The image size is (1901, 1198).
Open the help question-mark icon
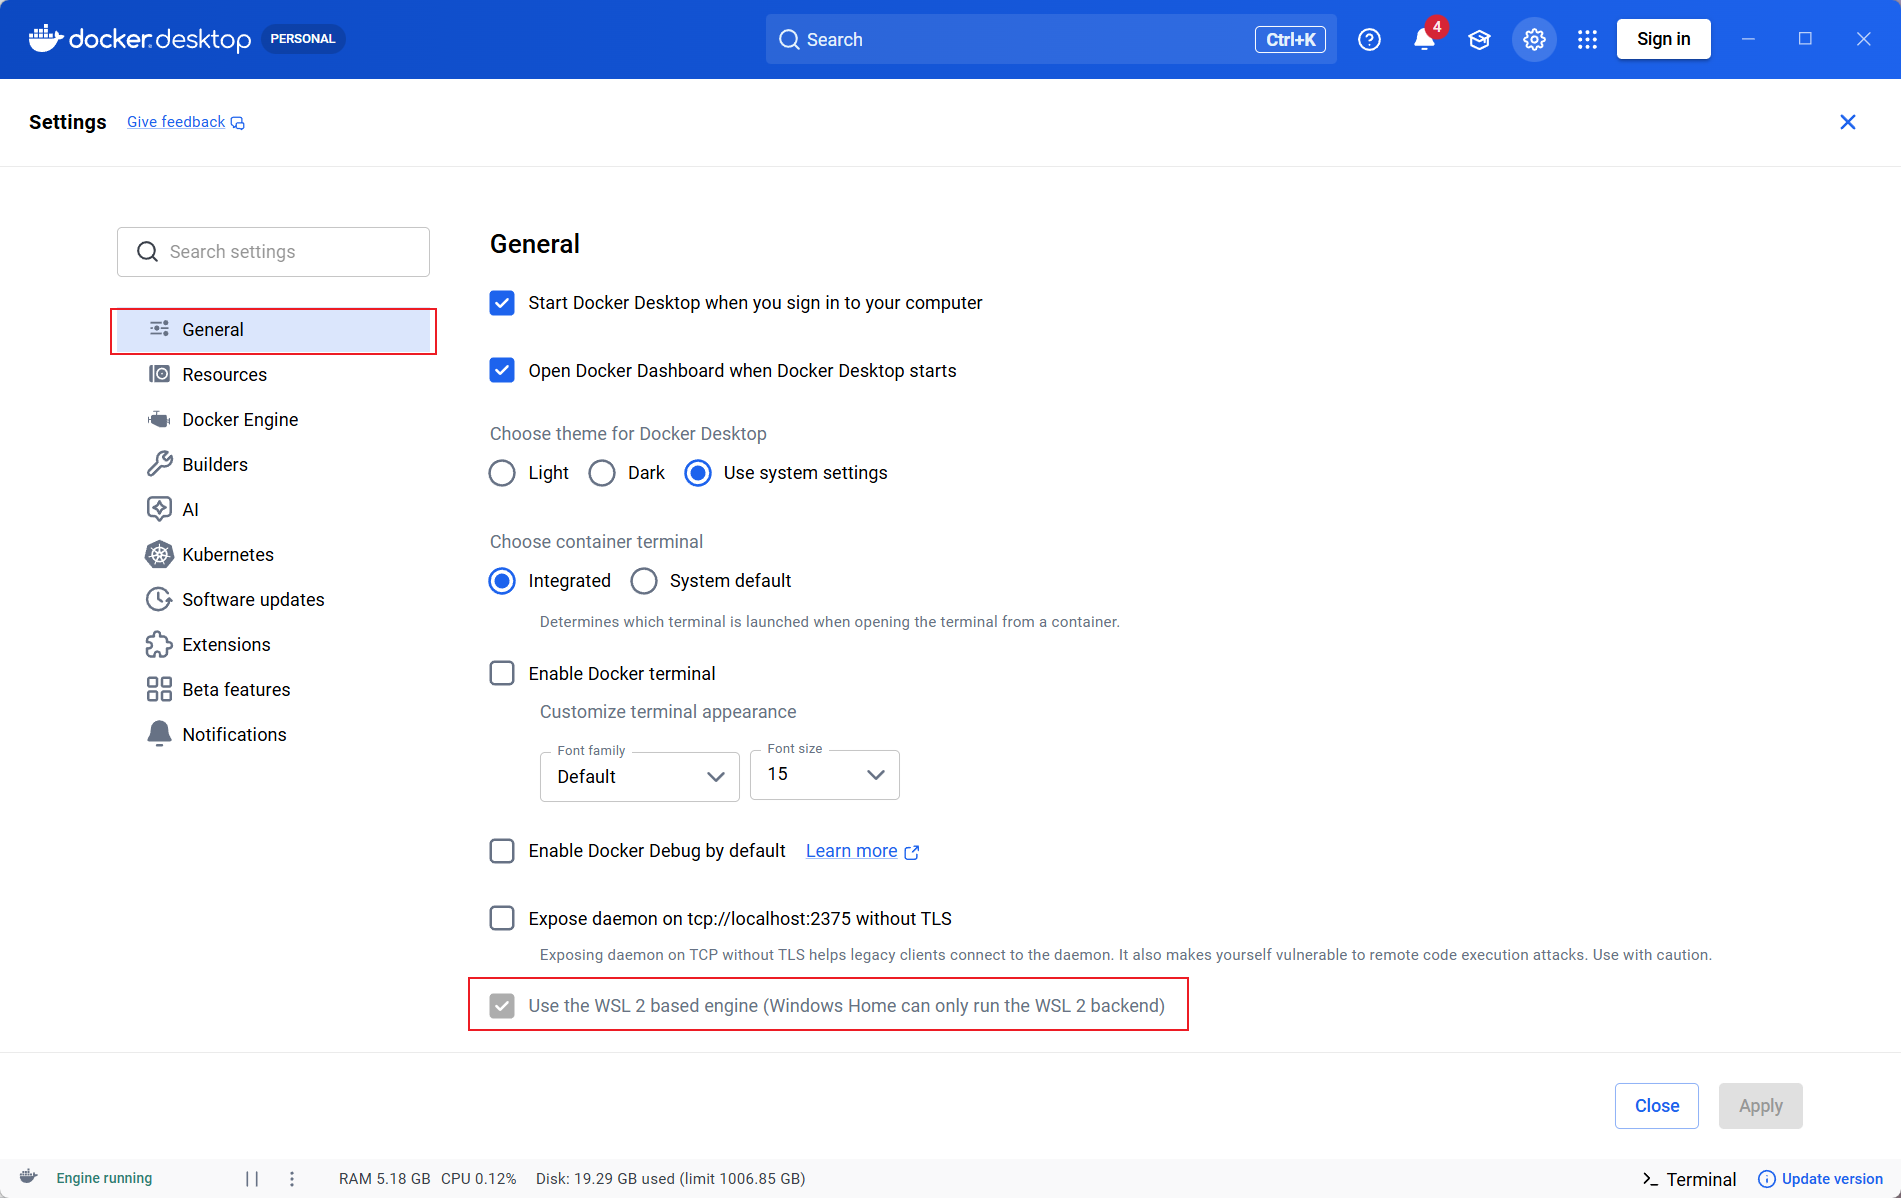[x=1369, y=39]
